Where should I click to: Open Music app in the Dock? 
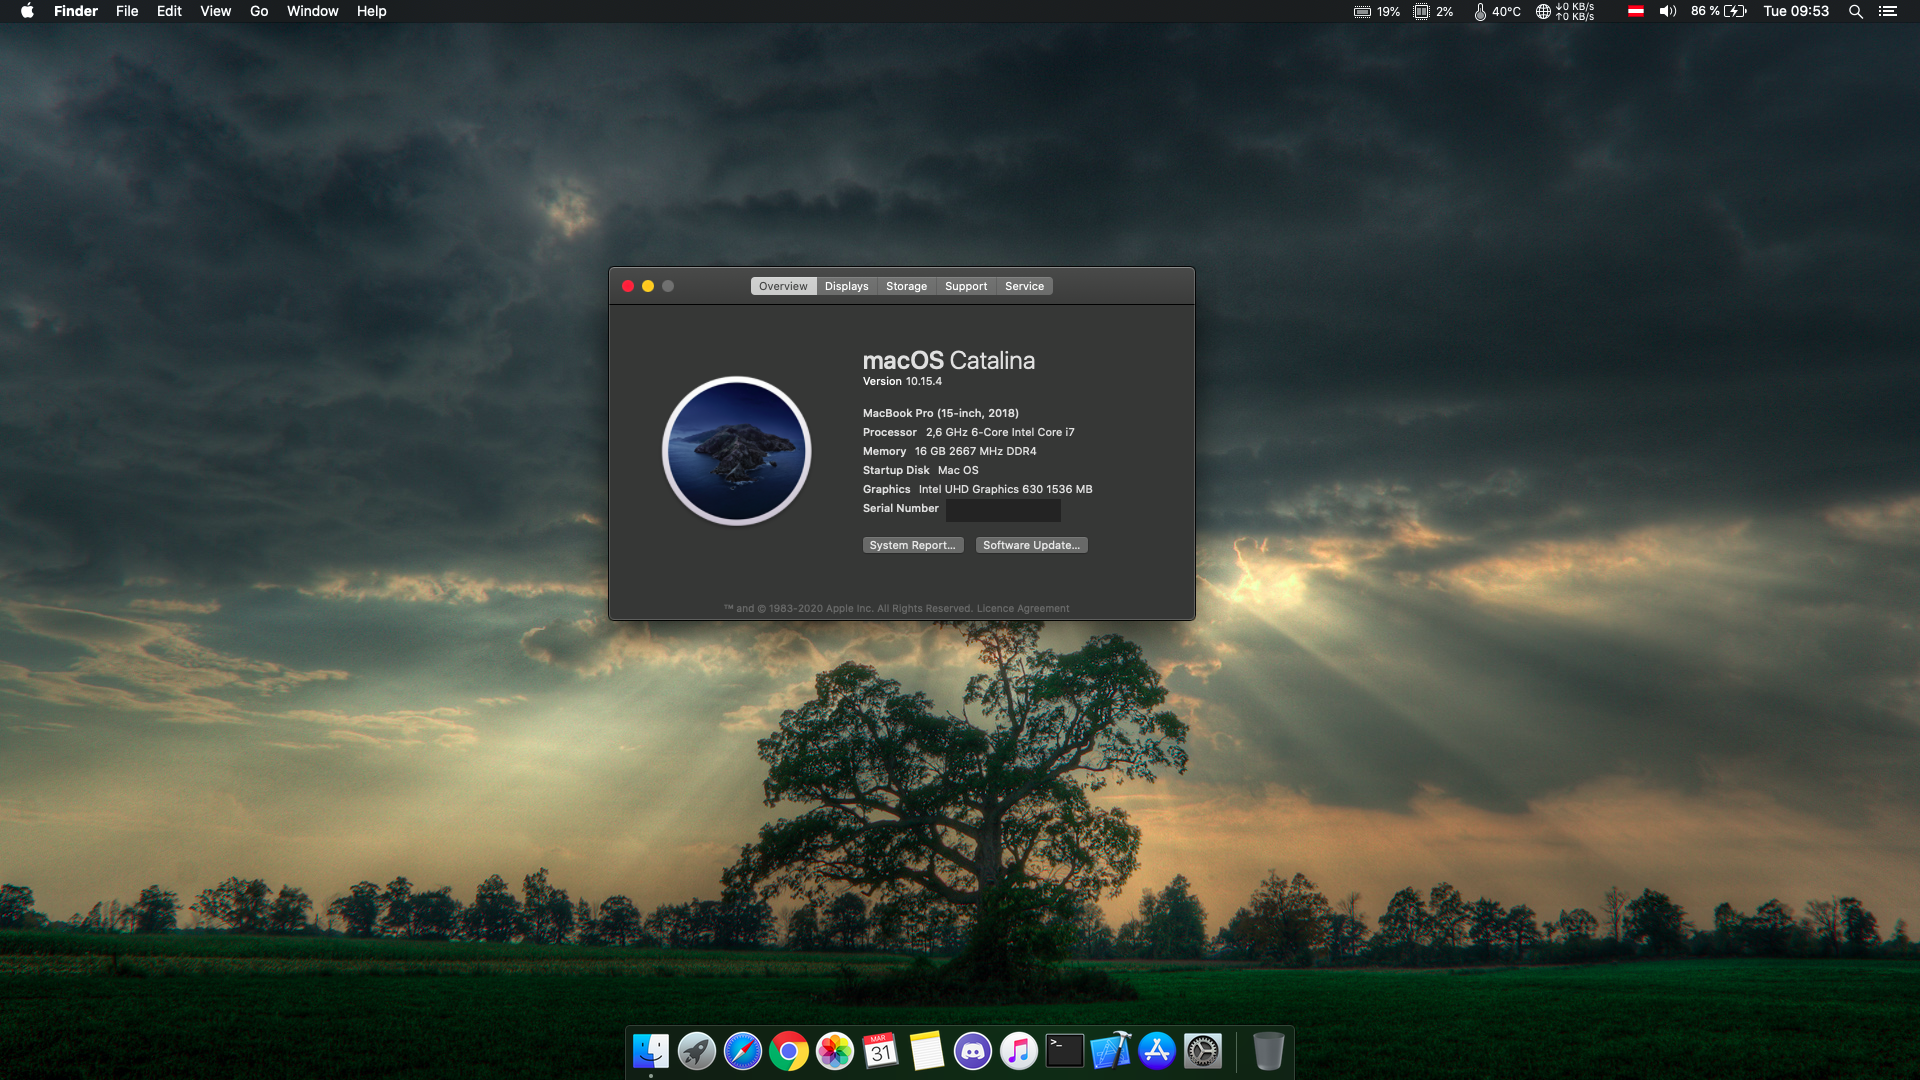click(1019, 1051)
